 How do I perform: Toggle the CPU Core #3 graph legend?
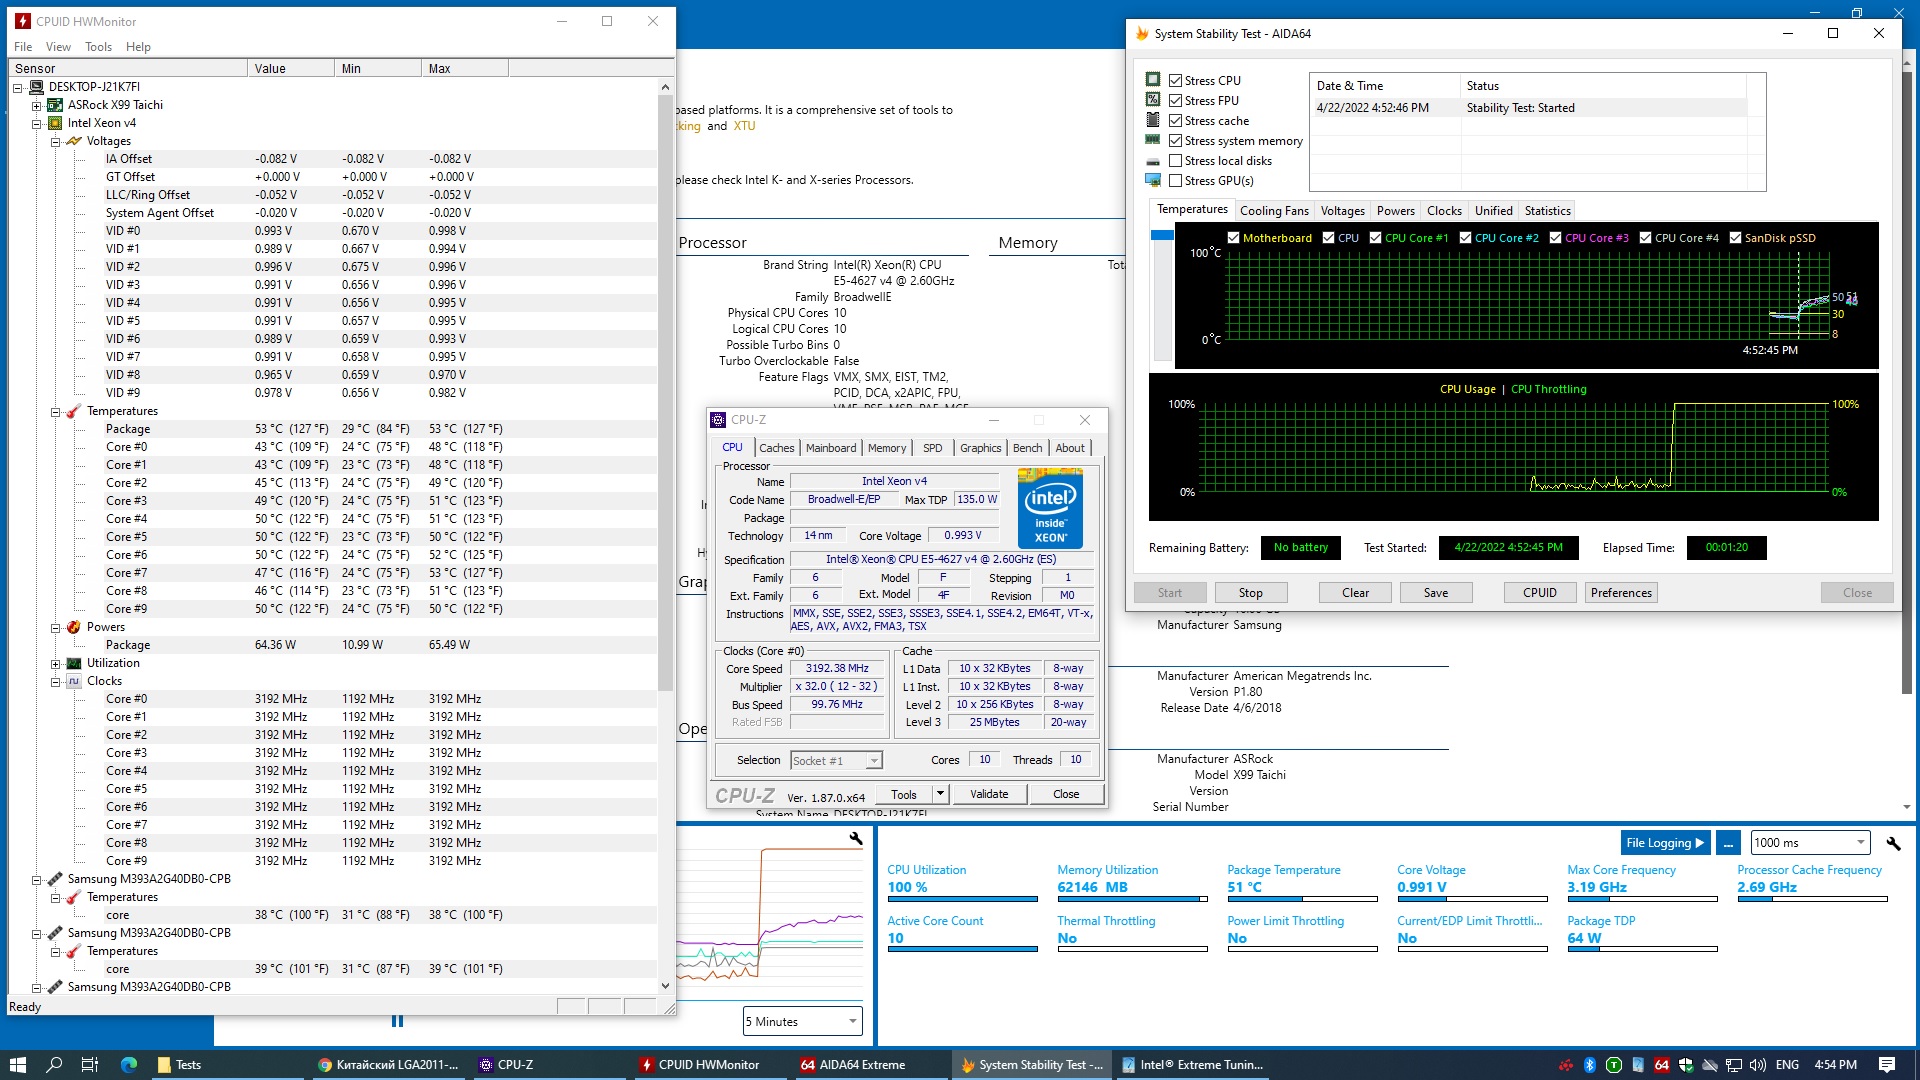[1555, 238]
